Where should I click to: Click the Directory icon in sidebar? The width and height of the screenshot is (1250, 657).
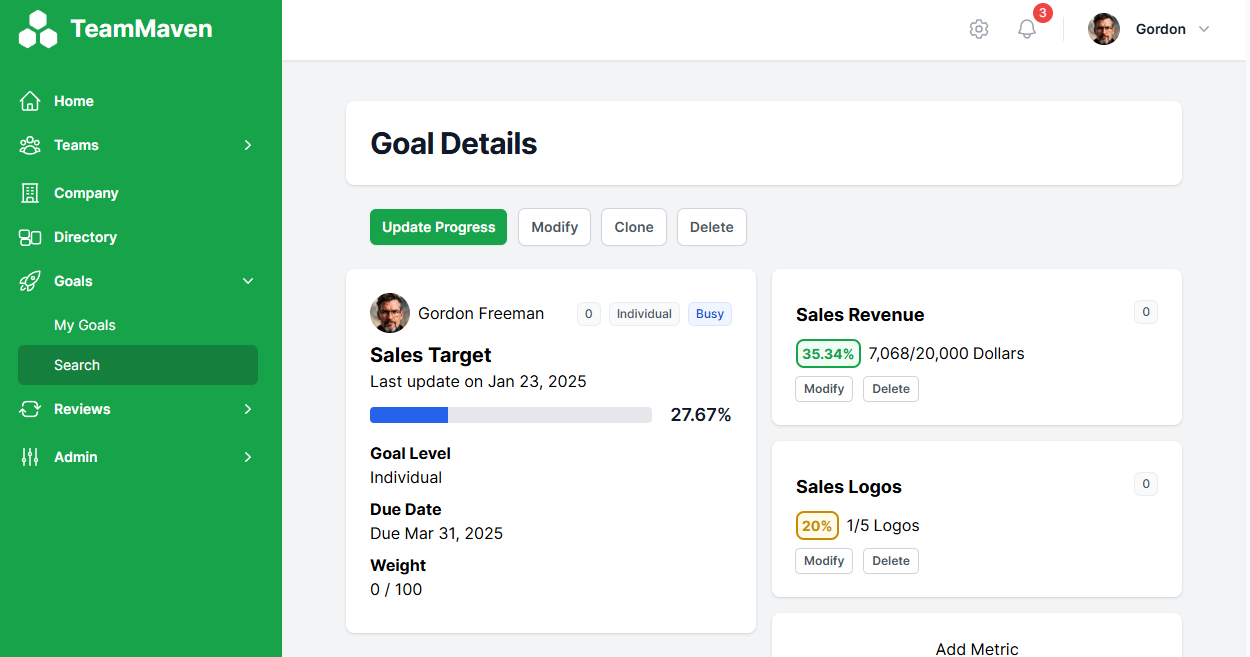tap(30, 237)
